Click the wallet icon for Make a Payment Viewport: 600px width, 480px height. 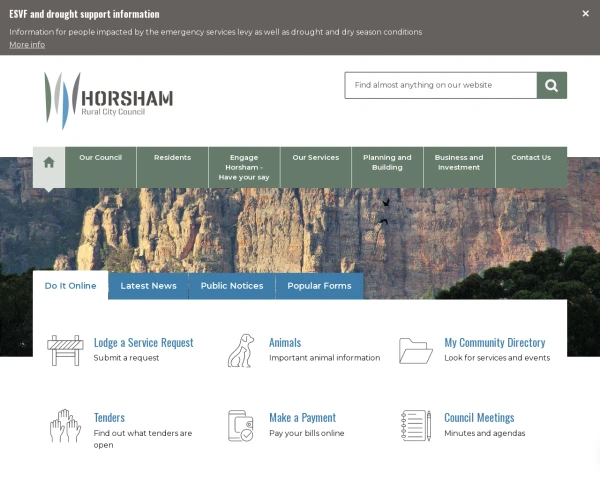click(241, 425)
